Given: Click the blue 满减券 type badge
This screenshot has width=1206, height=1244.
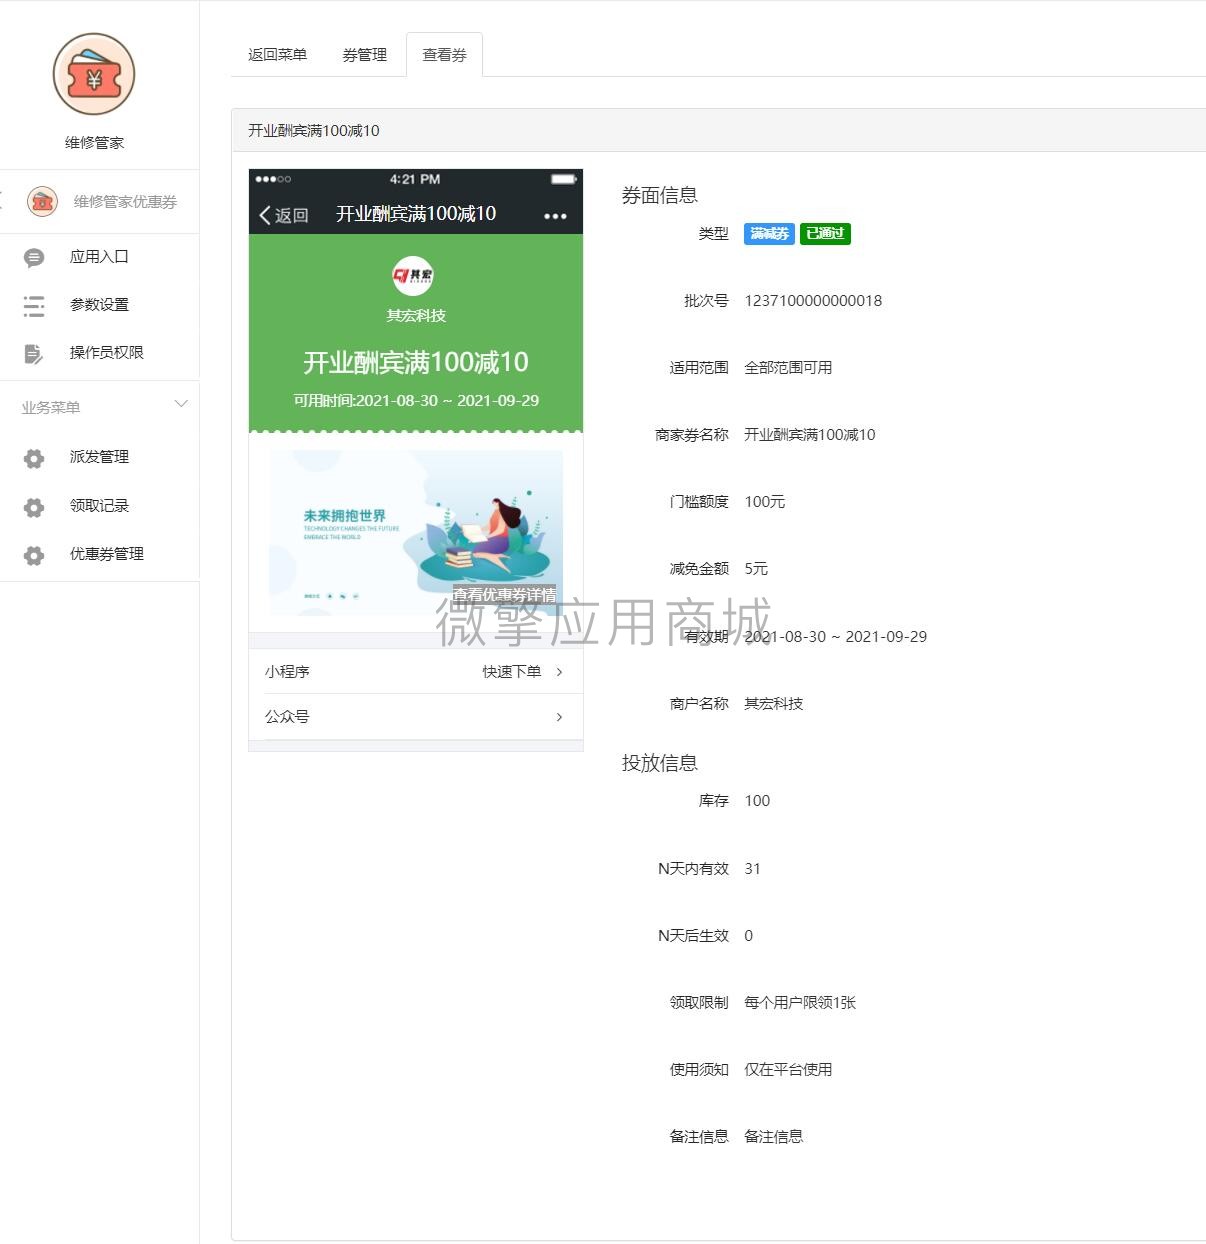Looking at the screenshot, I should pos(769,234).
